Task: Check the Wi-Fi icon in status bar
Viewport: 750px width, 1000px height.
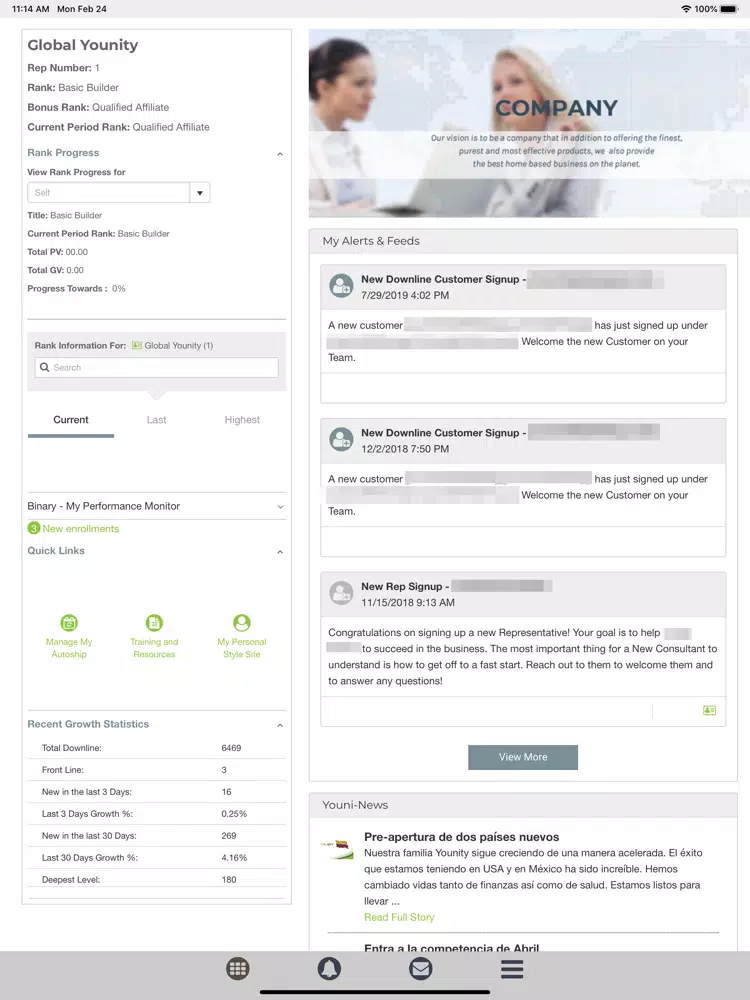Action: tap(686, 9)
